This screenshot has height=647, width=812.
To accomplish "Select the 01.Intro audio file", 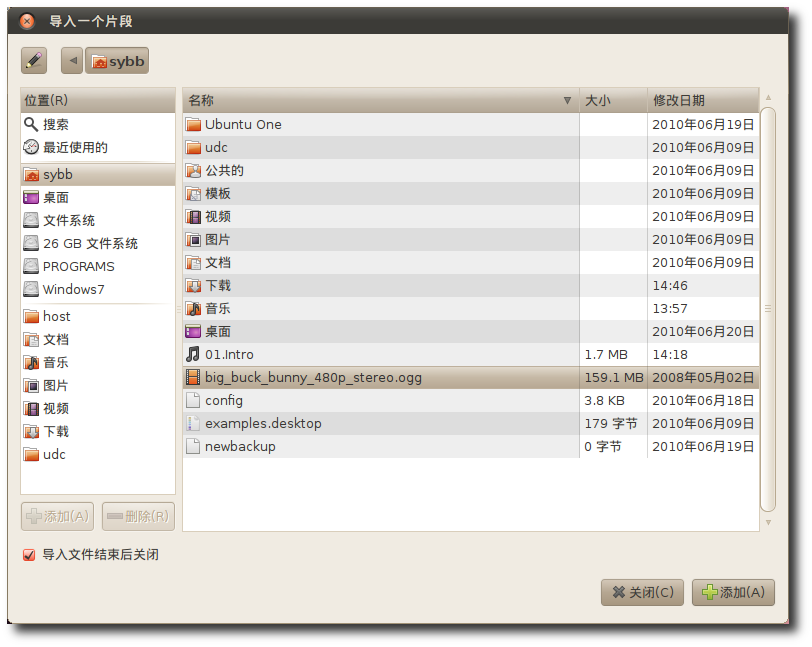I will [471, 354].
